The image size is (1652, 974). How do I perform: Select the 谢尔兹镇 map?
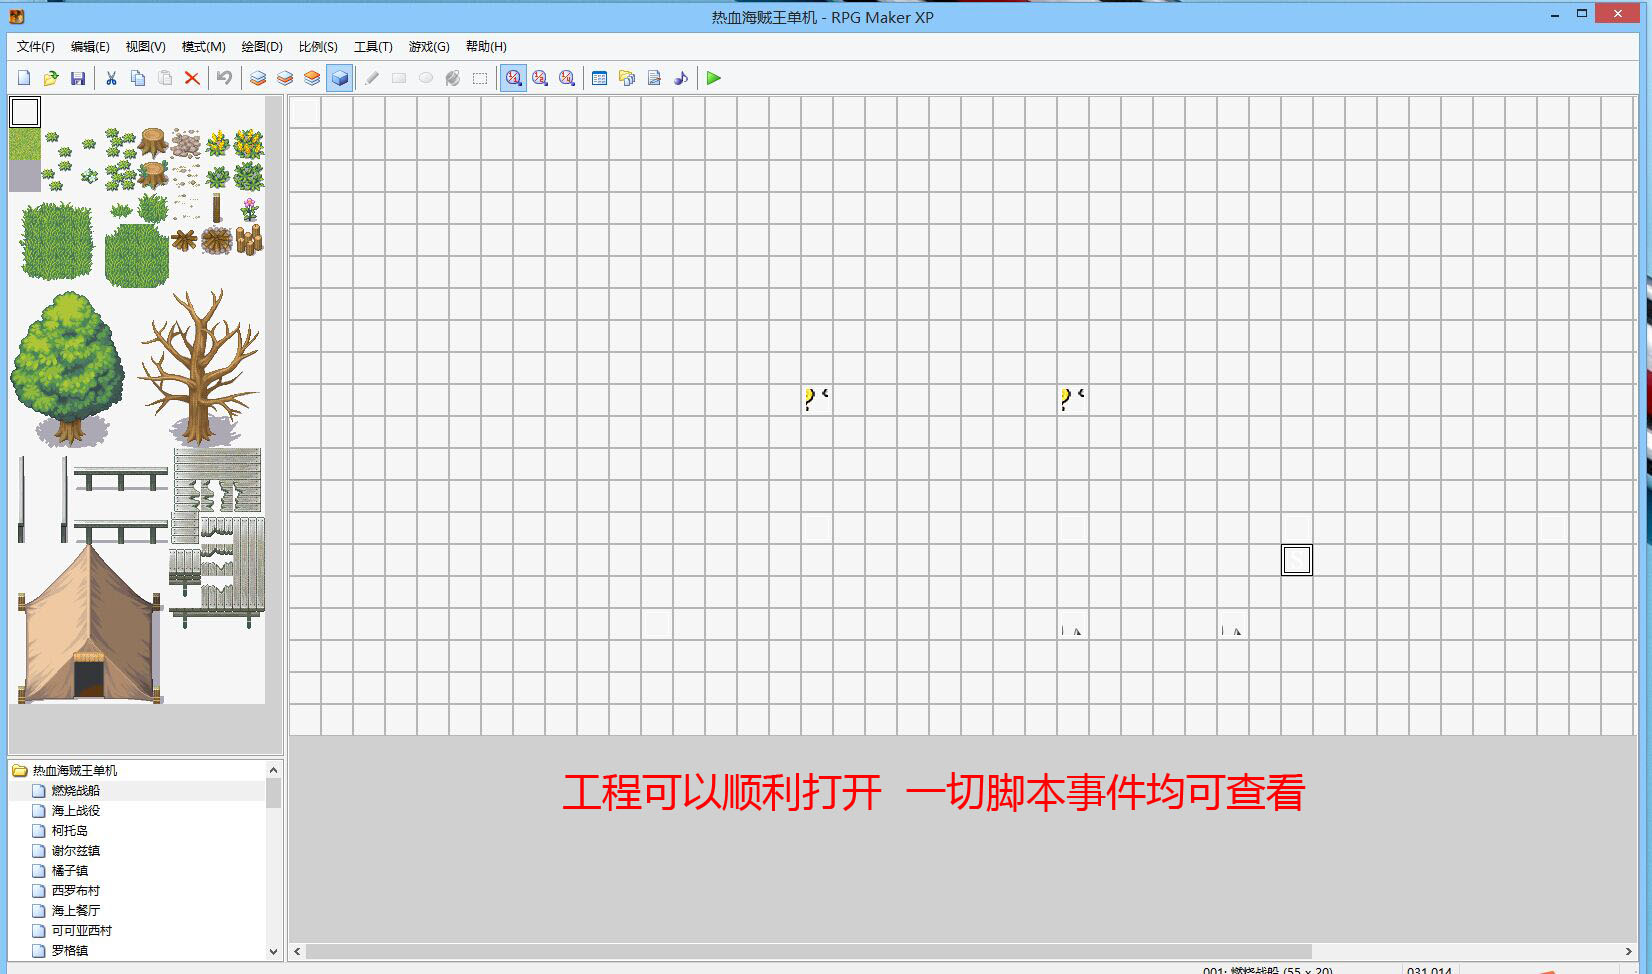(76, 850)
